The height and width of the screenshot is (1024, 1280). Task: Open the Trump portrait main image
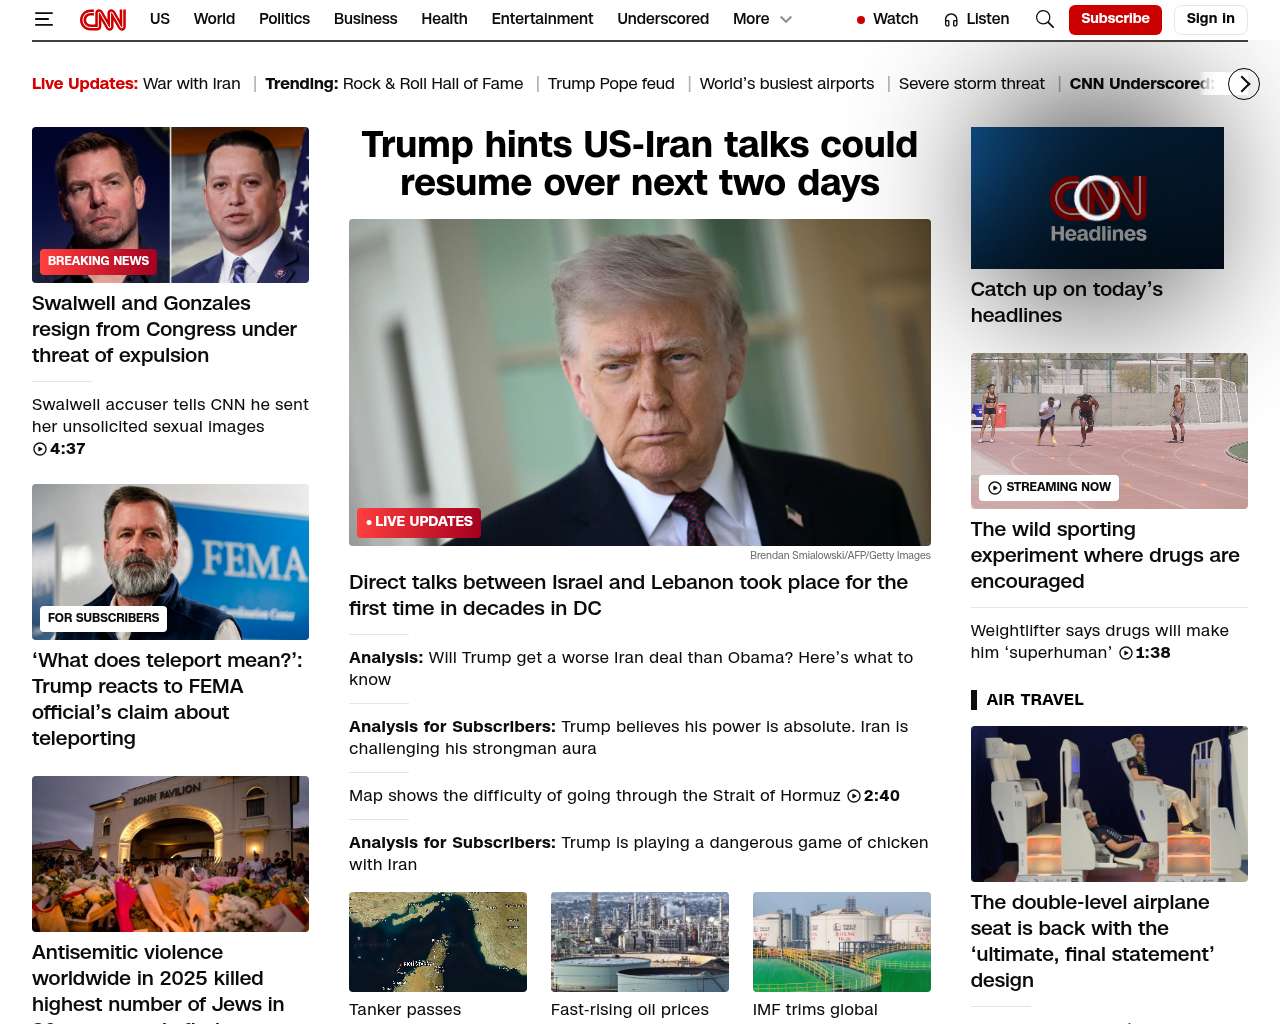coord(640,383)
